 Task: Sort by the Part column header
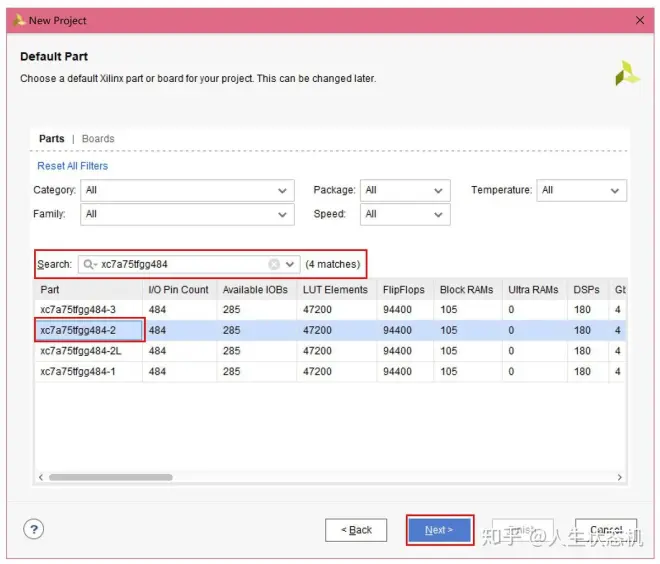(88, 290)
